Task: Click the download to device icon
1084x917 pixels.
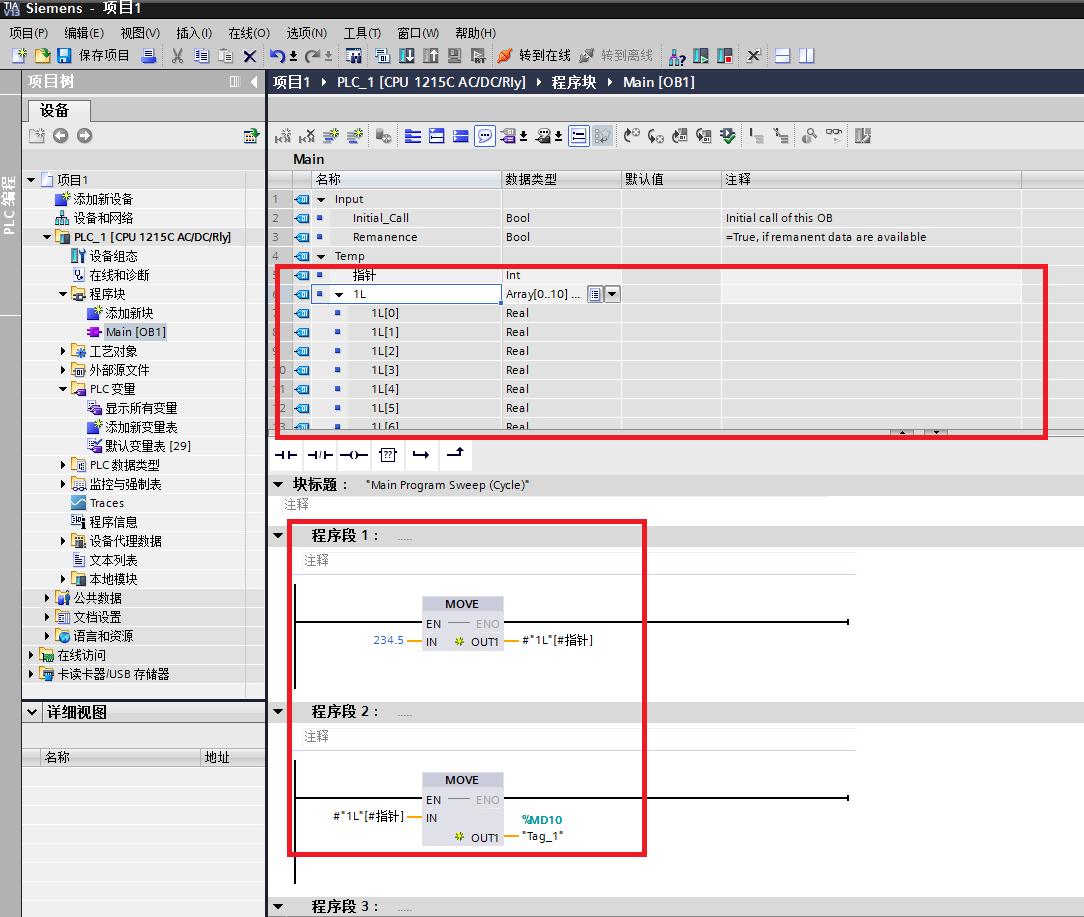Action: 406,55
